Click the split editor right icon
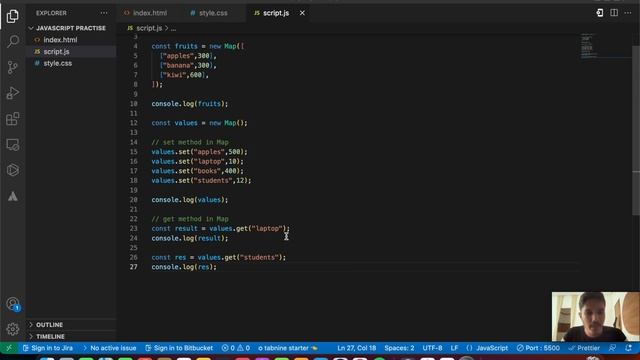The height and width of the screenshot is (360, 640). pyautogui.click(x=614, y=13)
